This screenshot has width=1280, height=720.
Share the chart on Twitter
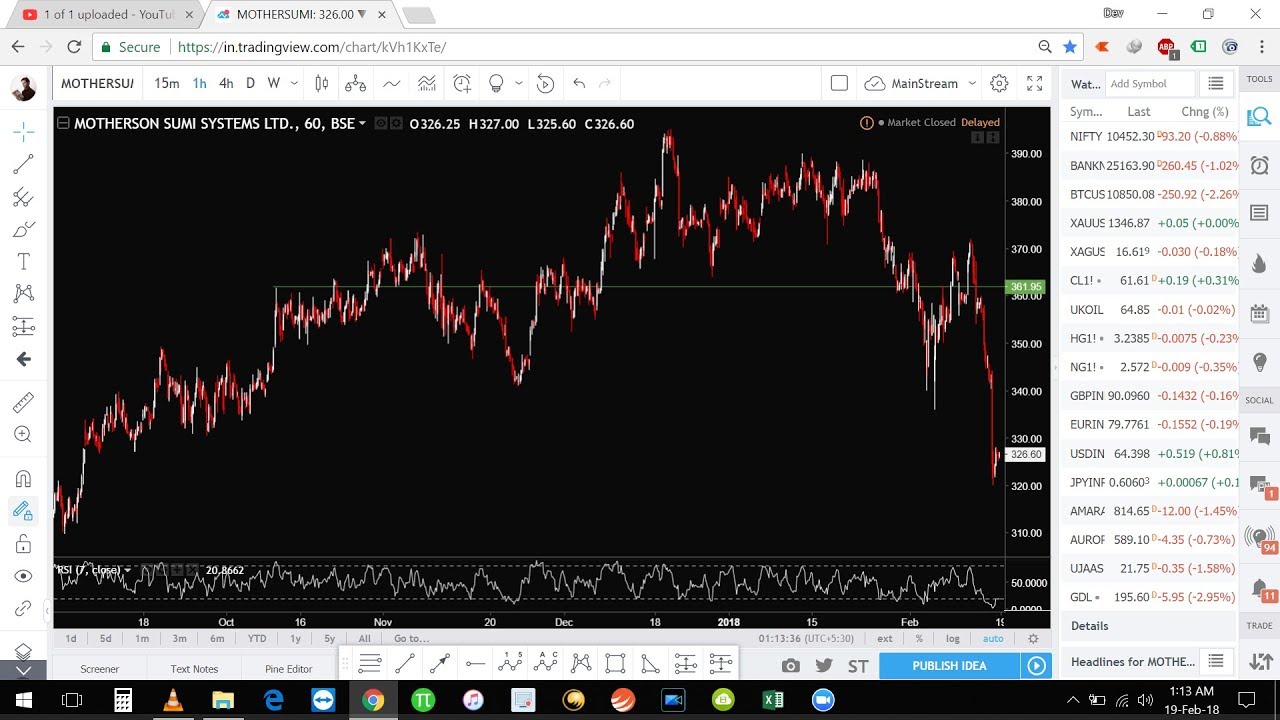click(824, 666)
